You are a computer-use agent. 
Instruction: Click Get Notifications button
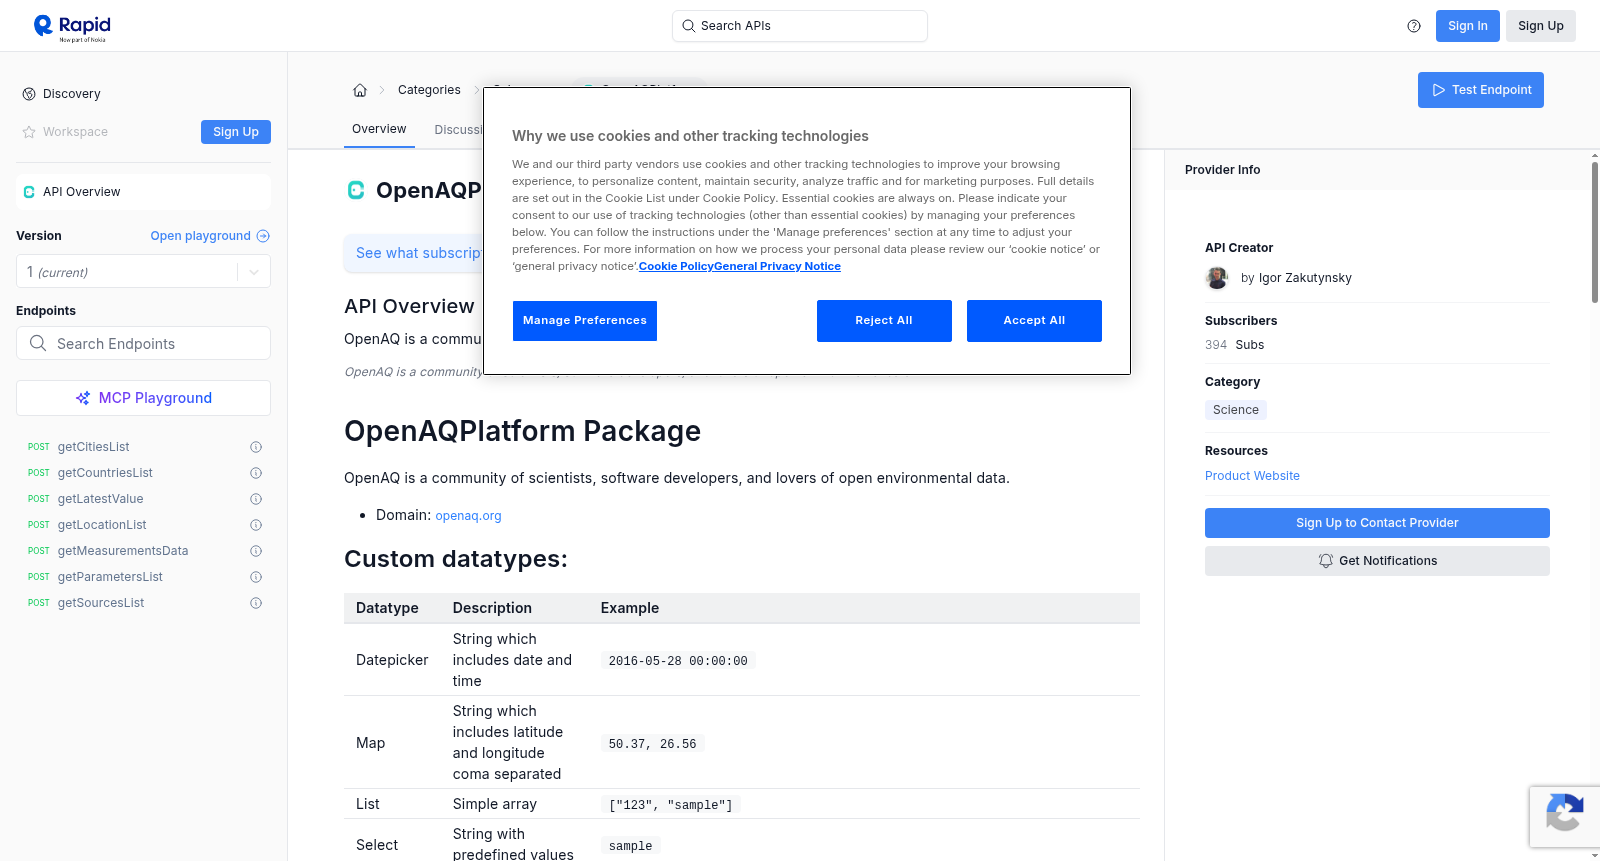(x=1377, y=561)
